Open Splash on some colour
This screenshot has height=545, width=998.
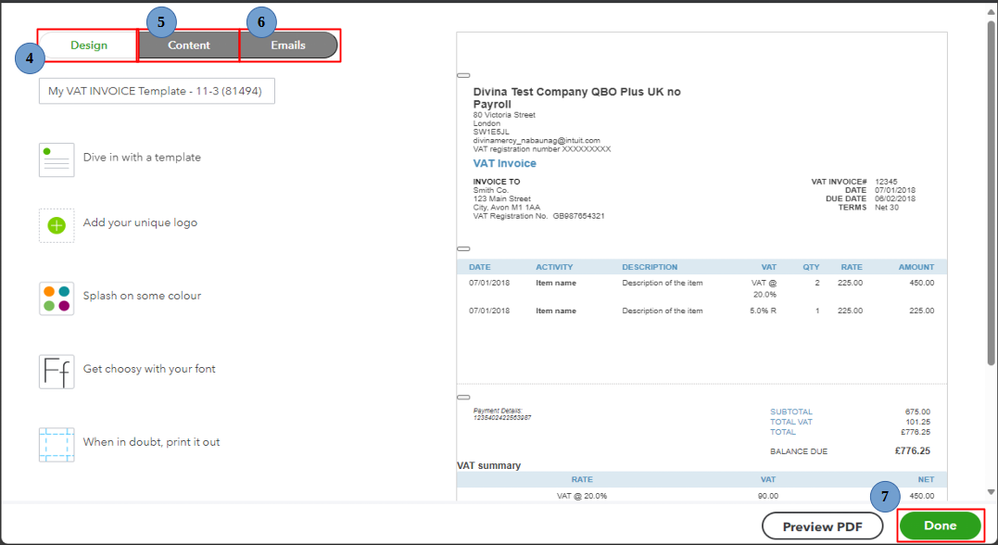coord(142,296)
